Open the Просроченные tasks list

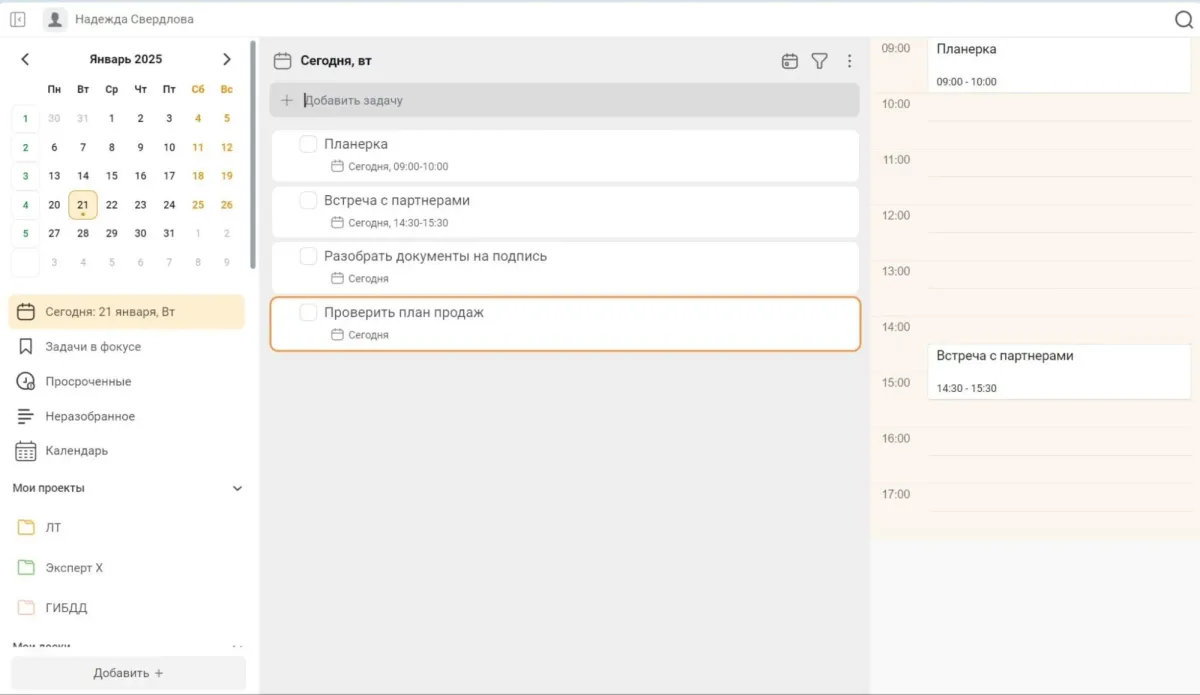click(88, 382)
